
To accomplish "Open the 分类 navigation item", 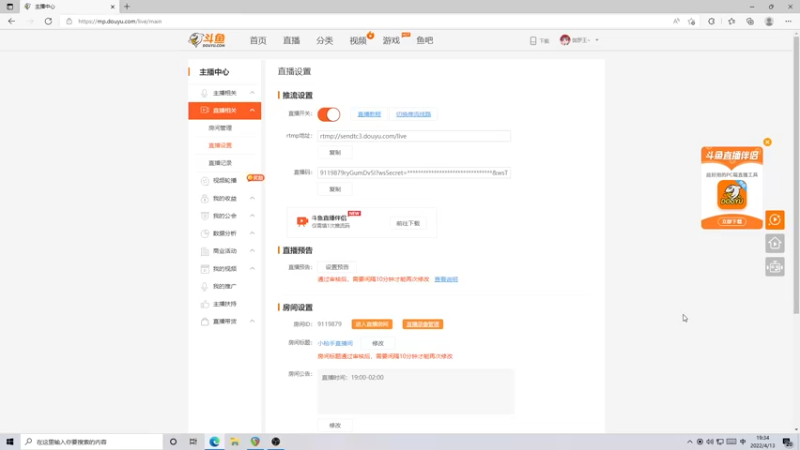I will (x=324, y=40).
